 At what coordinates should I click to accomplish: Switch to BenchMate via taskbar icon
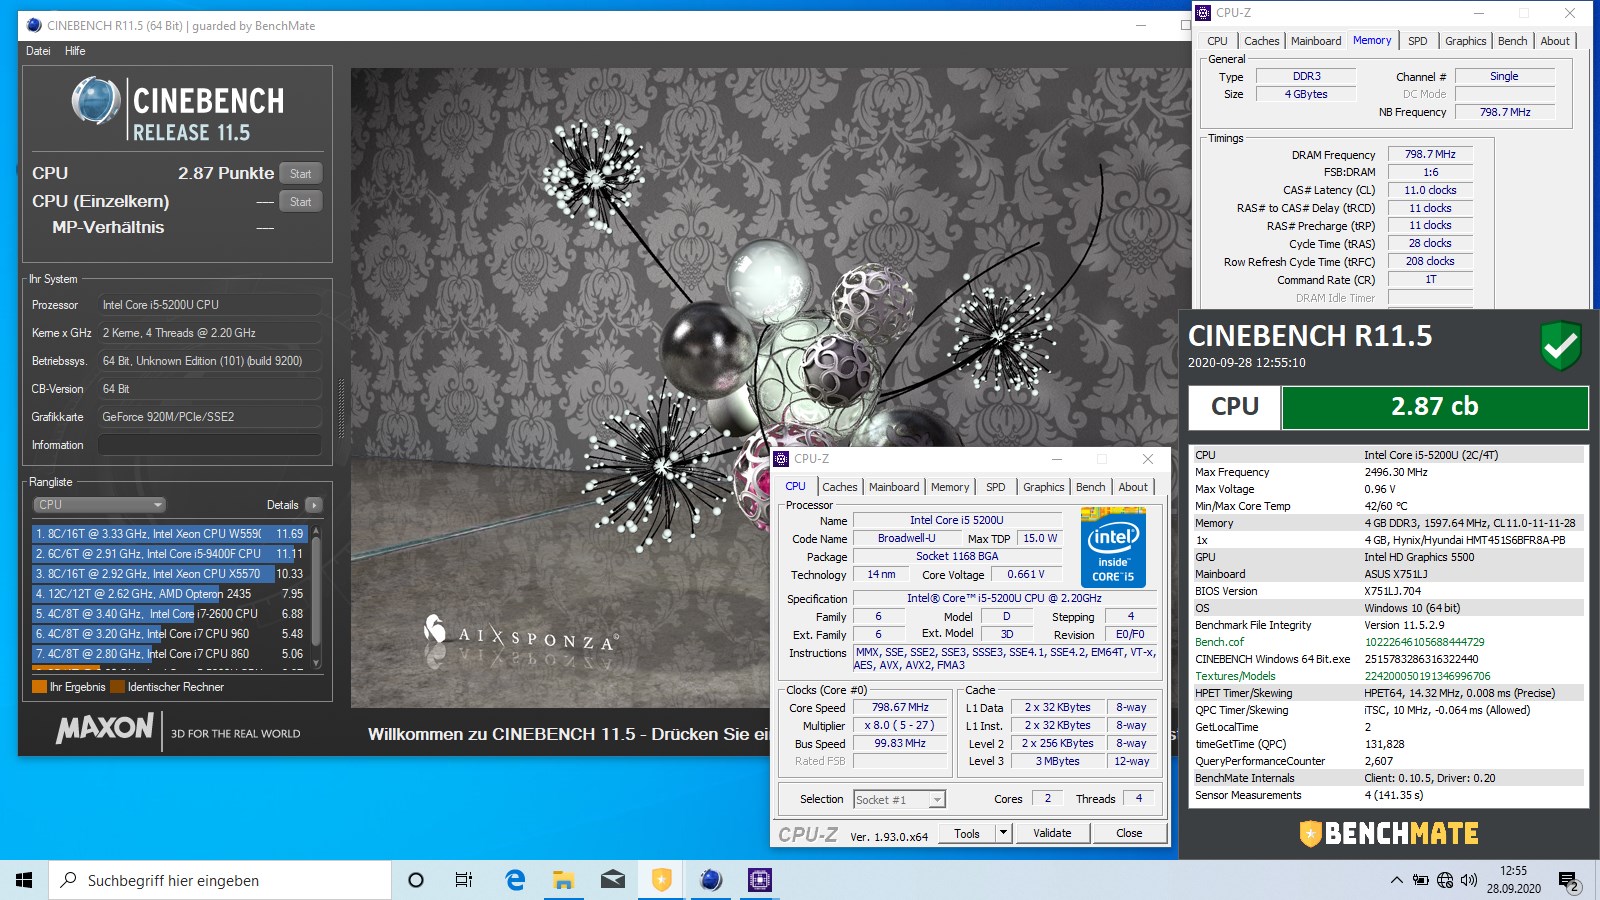(x=661, y=880)
